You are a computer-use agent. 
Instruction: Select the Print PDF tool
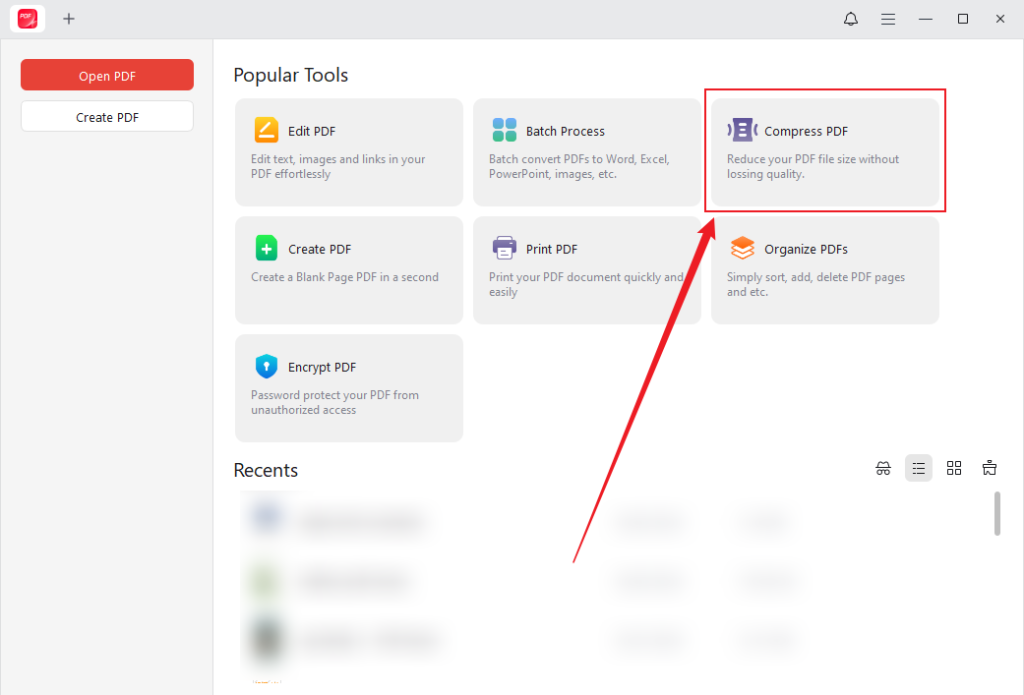(586, 268)
